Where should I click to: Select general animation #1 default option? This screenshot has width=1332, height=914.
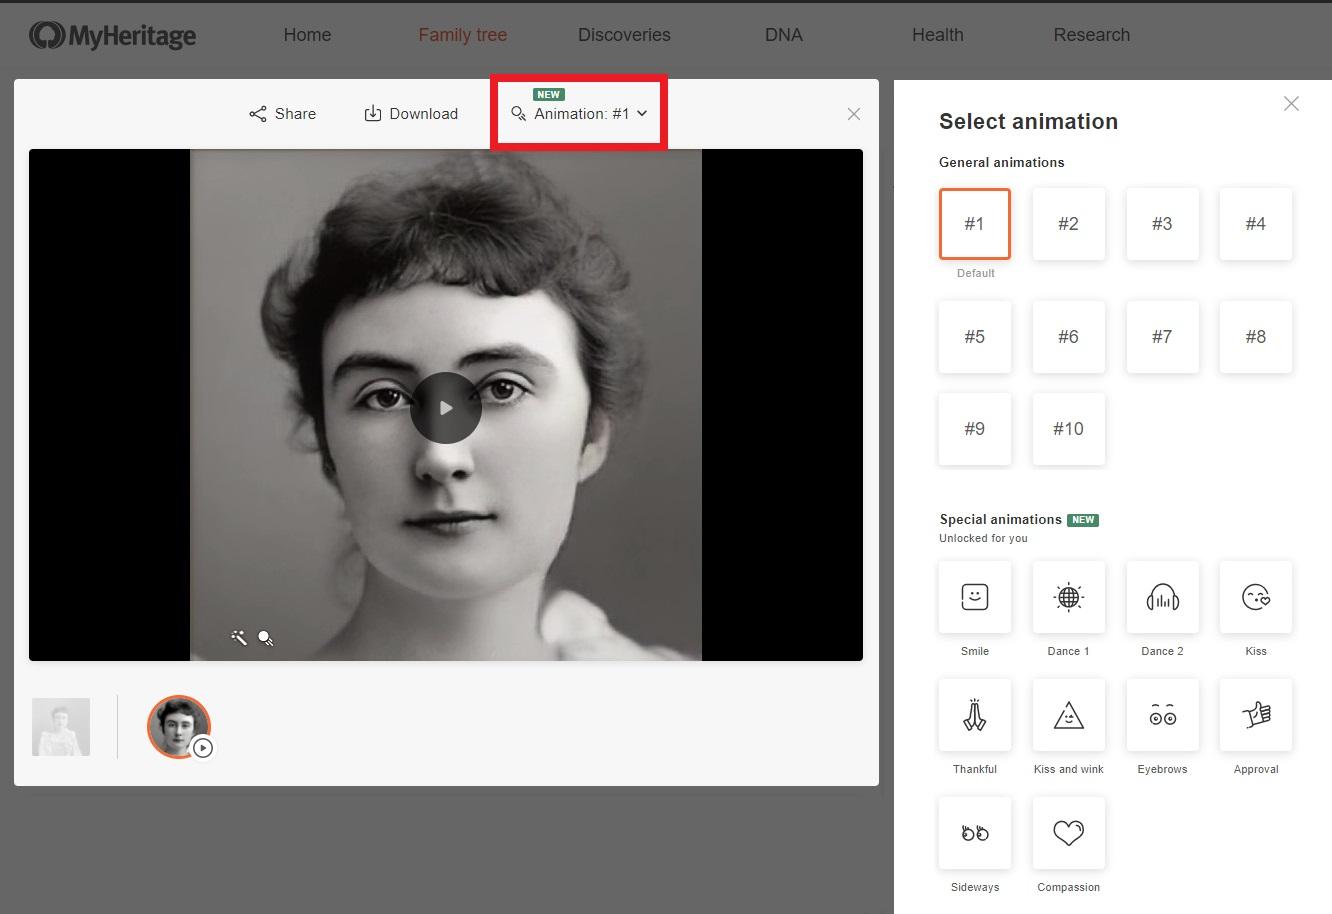974,224
